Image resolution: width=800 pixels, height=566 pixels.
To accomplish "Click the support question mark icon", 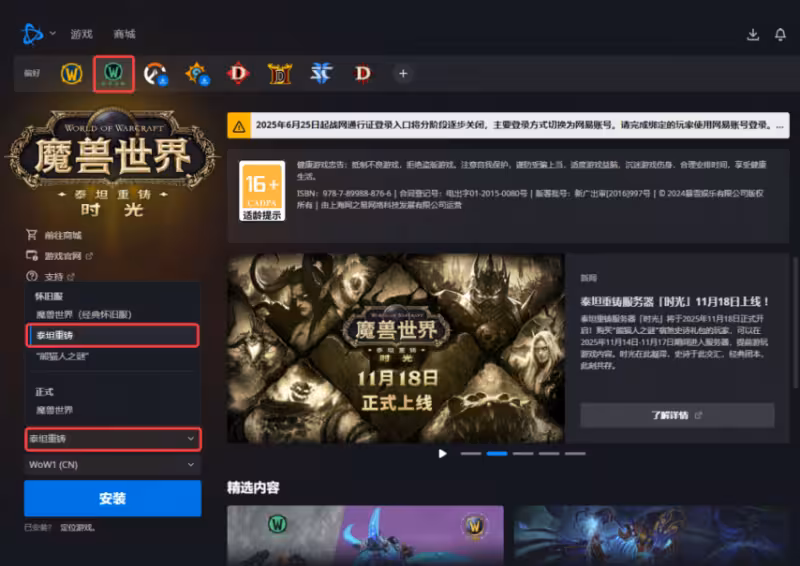I will [x=32, y=276].
